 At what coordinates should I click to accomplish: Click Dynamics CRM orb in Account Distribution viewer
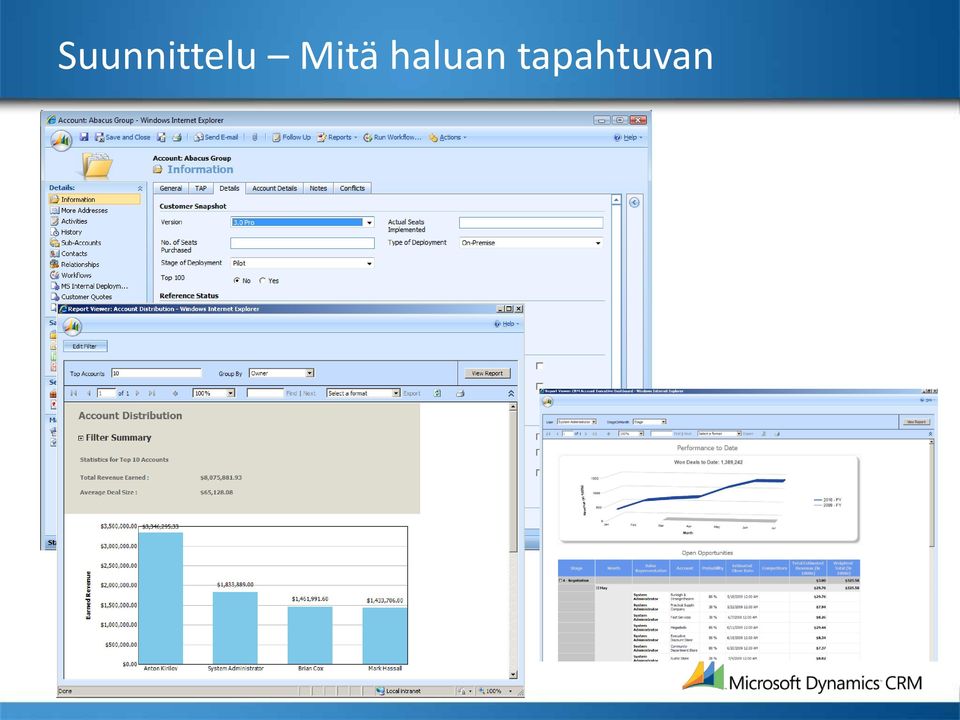pos(72,326)
